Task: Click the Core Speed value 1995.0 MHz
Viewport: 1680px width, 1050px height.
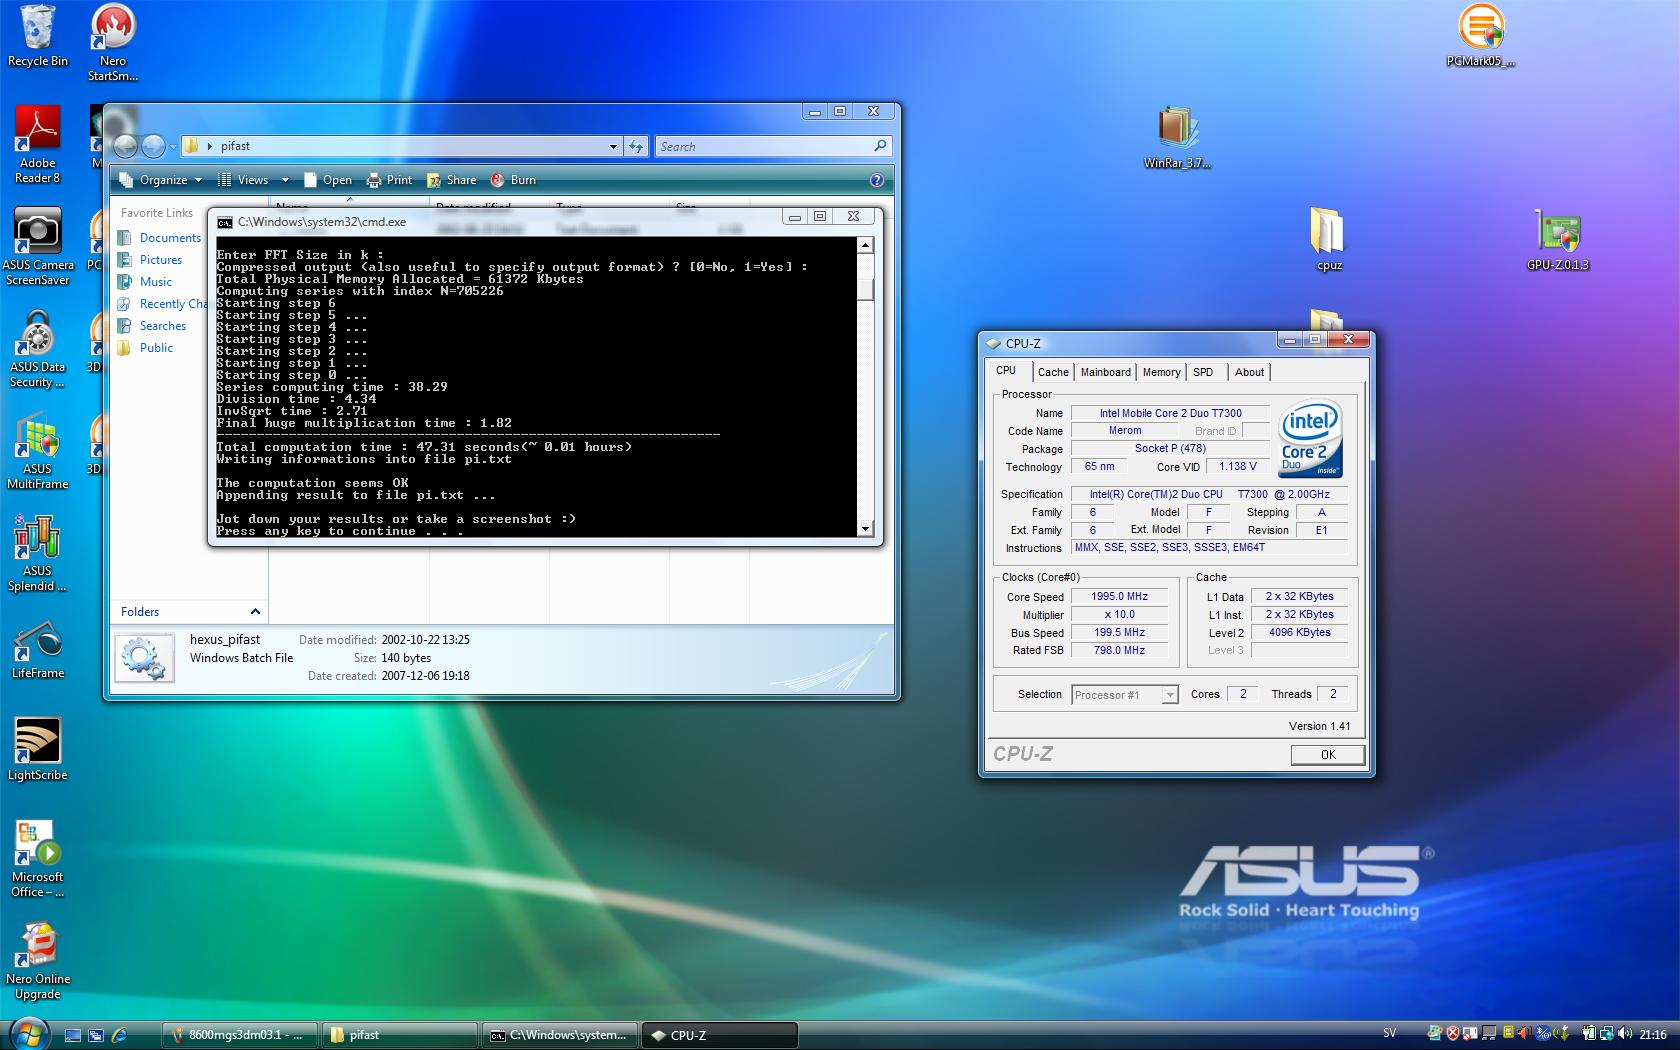Action: pos(1119,596)
